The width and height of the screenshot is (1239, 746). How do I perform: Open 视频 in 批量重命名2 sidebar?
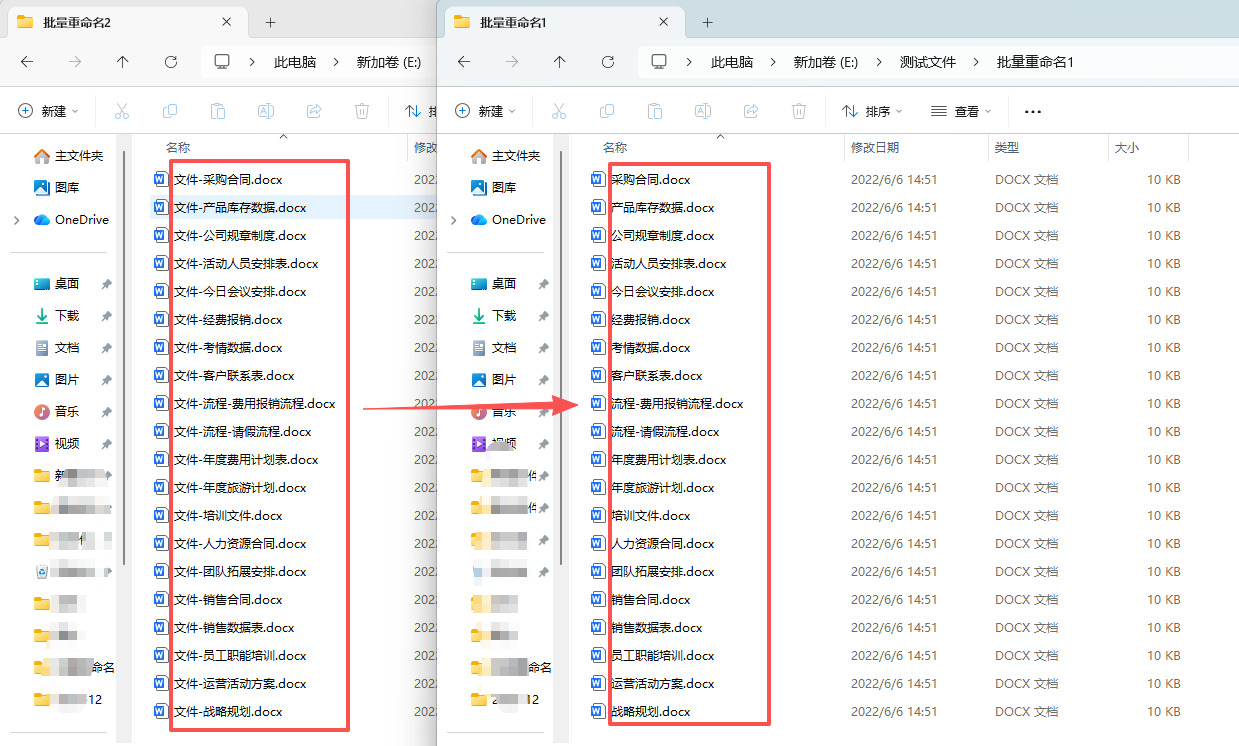coord(58,444)
